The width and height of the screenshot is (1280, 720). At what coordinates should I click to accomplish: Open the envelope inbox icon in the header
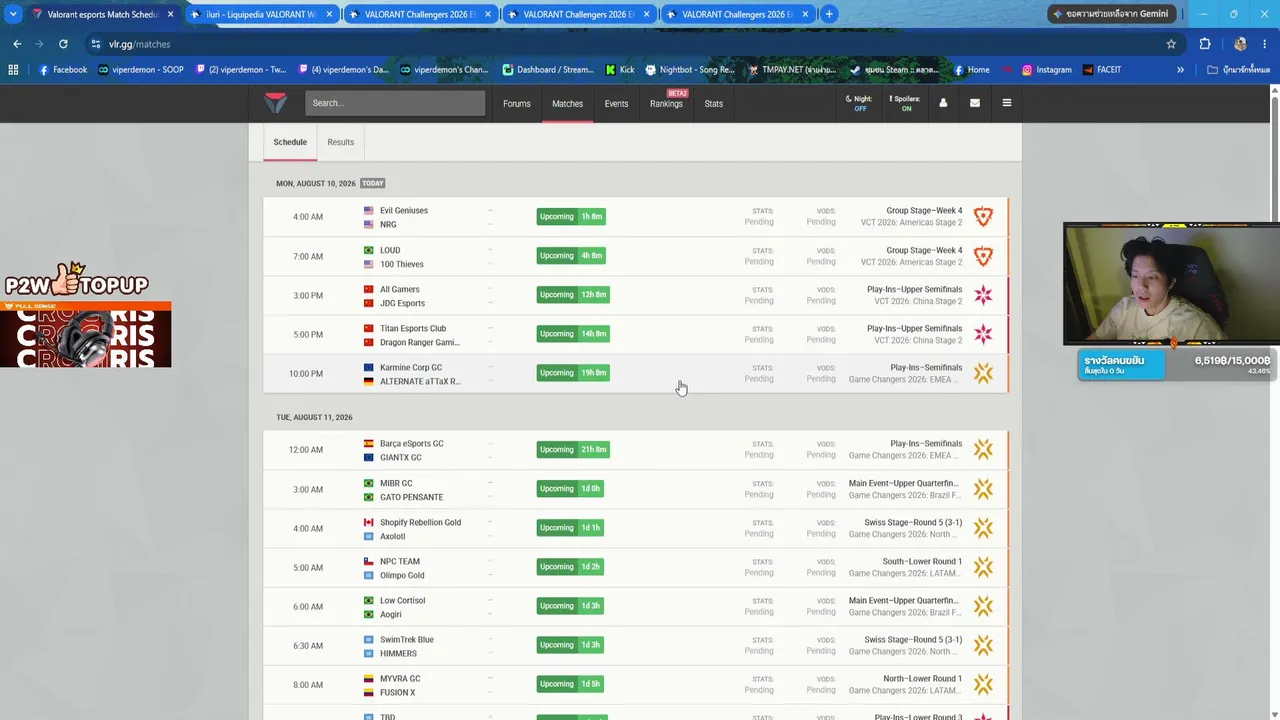[x=975, y=103]
